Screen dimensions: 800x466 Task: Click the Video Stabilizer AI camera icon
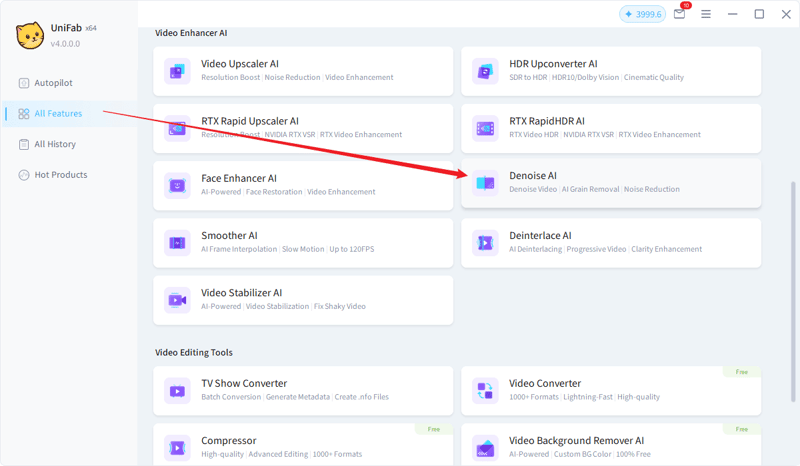(177, 300)
